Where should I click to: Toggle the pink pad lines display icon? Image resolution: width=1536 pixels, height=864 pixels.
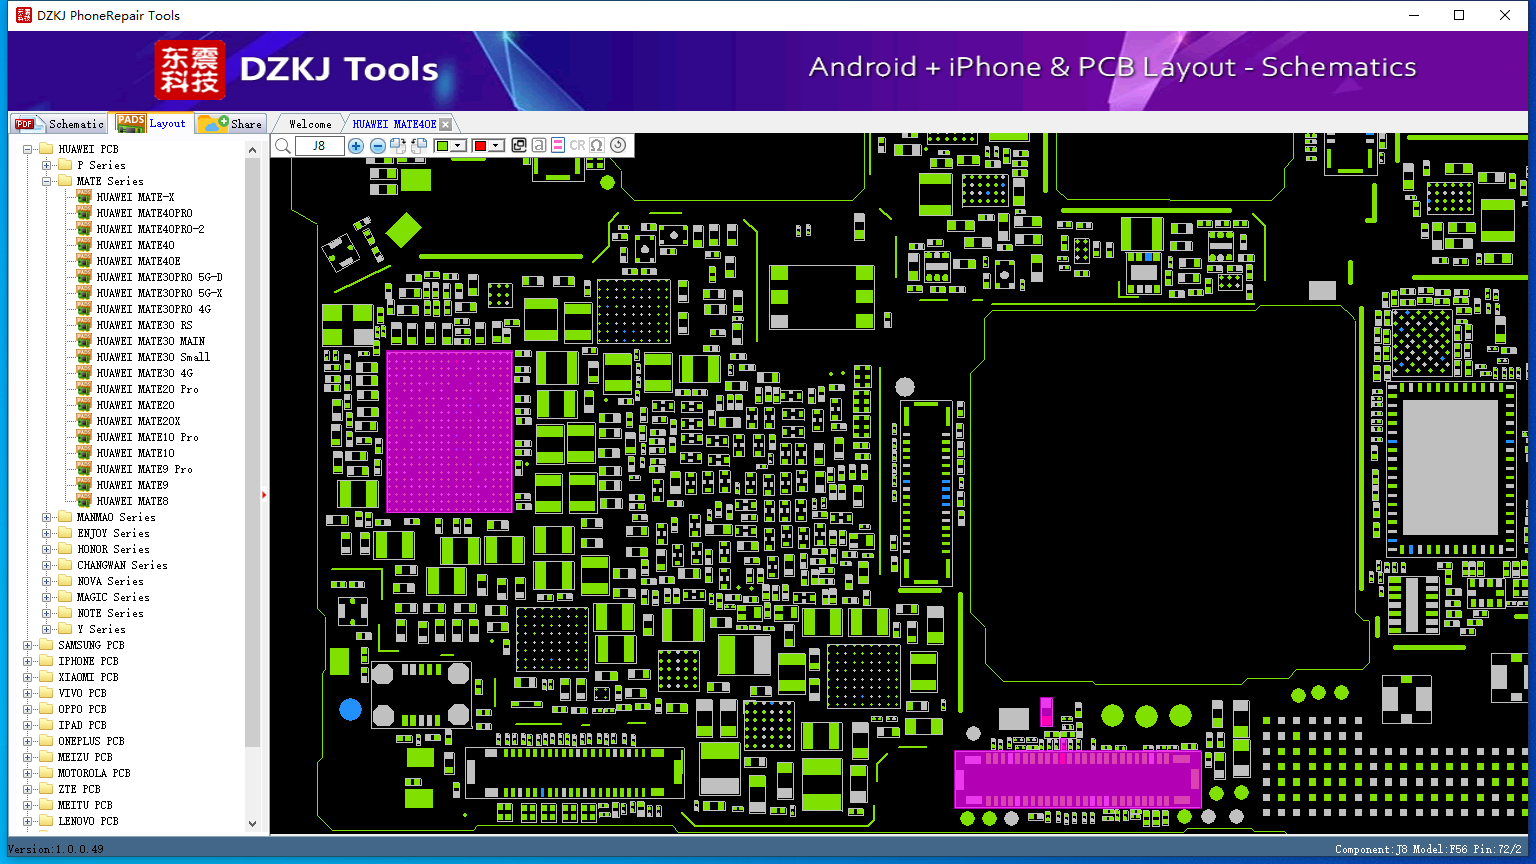(558, 146)
